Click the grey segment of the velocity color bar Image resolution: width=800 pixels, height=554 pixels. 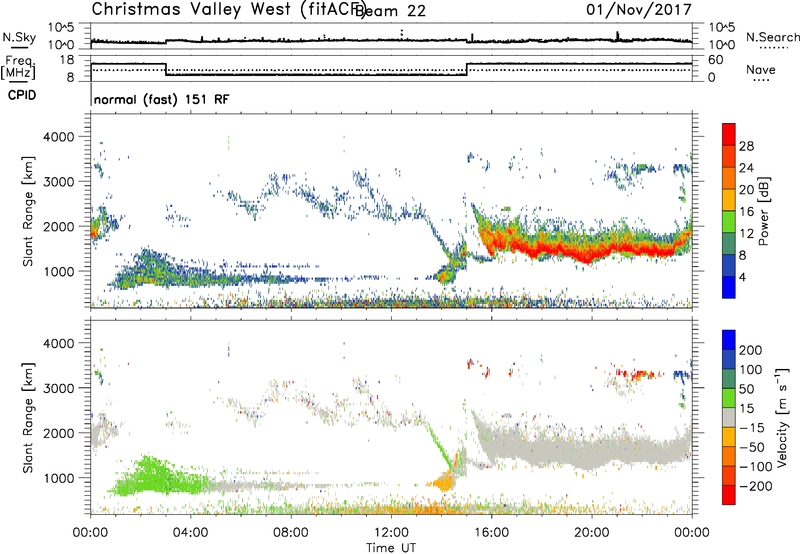(729, 417)
